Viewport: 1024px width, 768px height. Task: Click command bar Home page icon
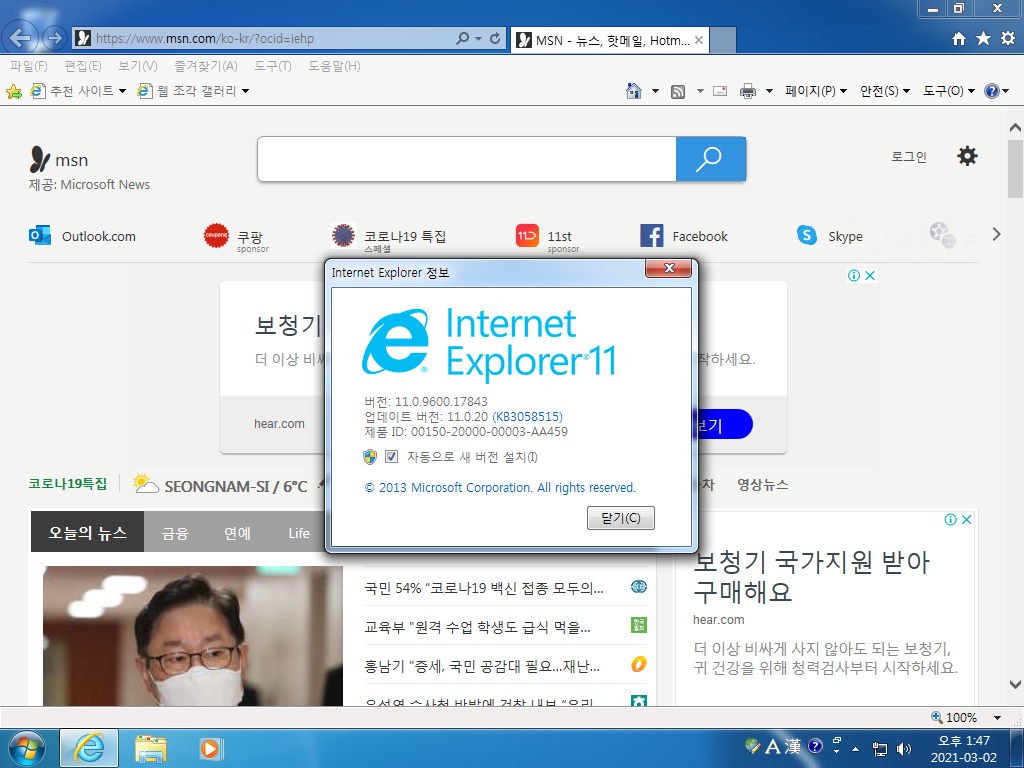[x=633, y=91]
